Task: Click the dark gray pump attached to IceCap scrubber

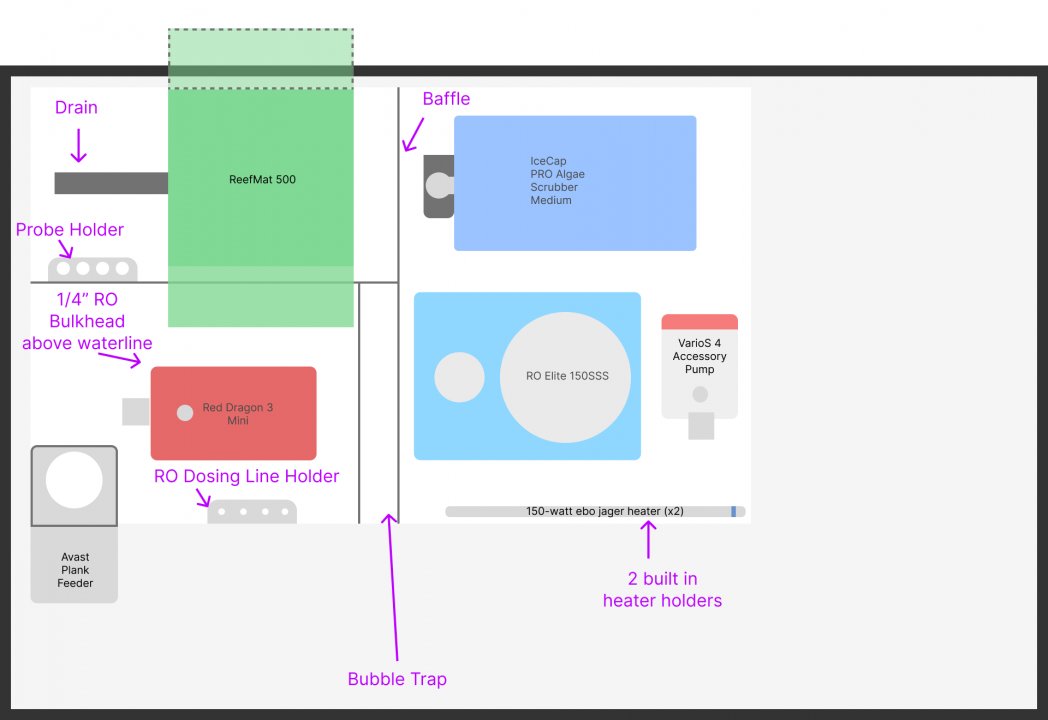Action: [438, 186]
